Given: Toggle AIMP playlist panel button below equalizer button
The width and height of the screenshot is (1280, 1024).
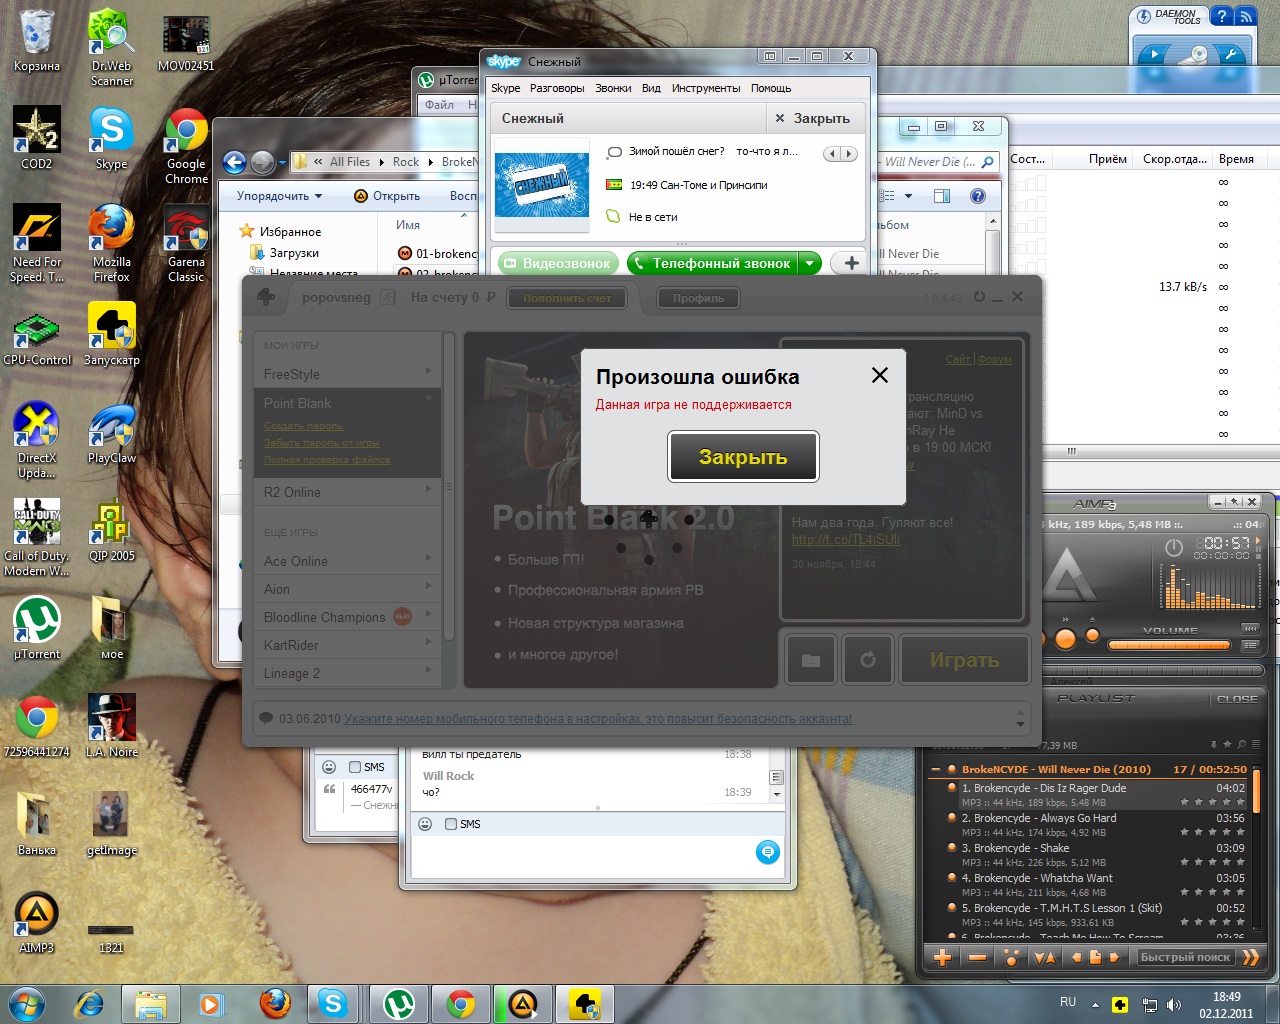Looking at the screenshot, I should pyautogui.click(x=1249, y=646).
